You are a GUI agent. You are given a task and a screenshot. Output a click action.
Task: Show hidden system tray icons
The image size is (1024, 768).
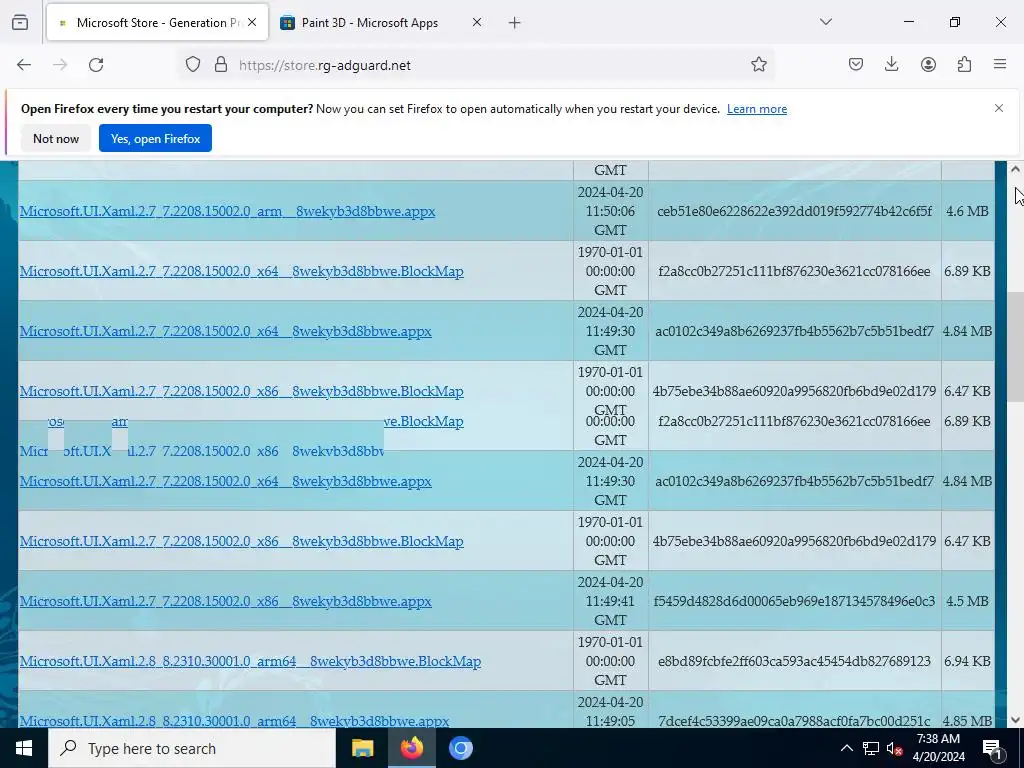[x=846, y=748]
